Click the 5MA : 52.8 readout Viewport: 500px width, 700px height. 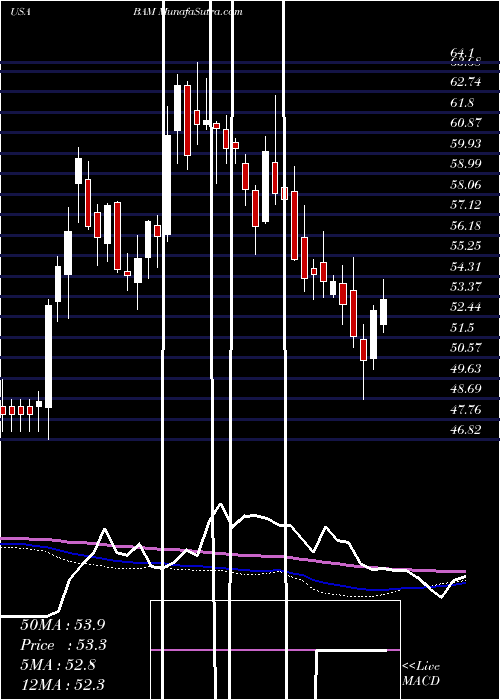(58, 666)
